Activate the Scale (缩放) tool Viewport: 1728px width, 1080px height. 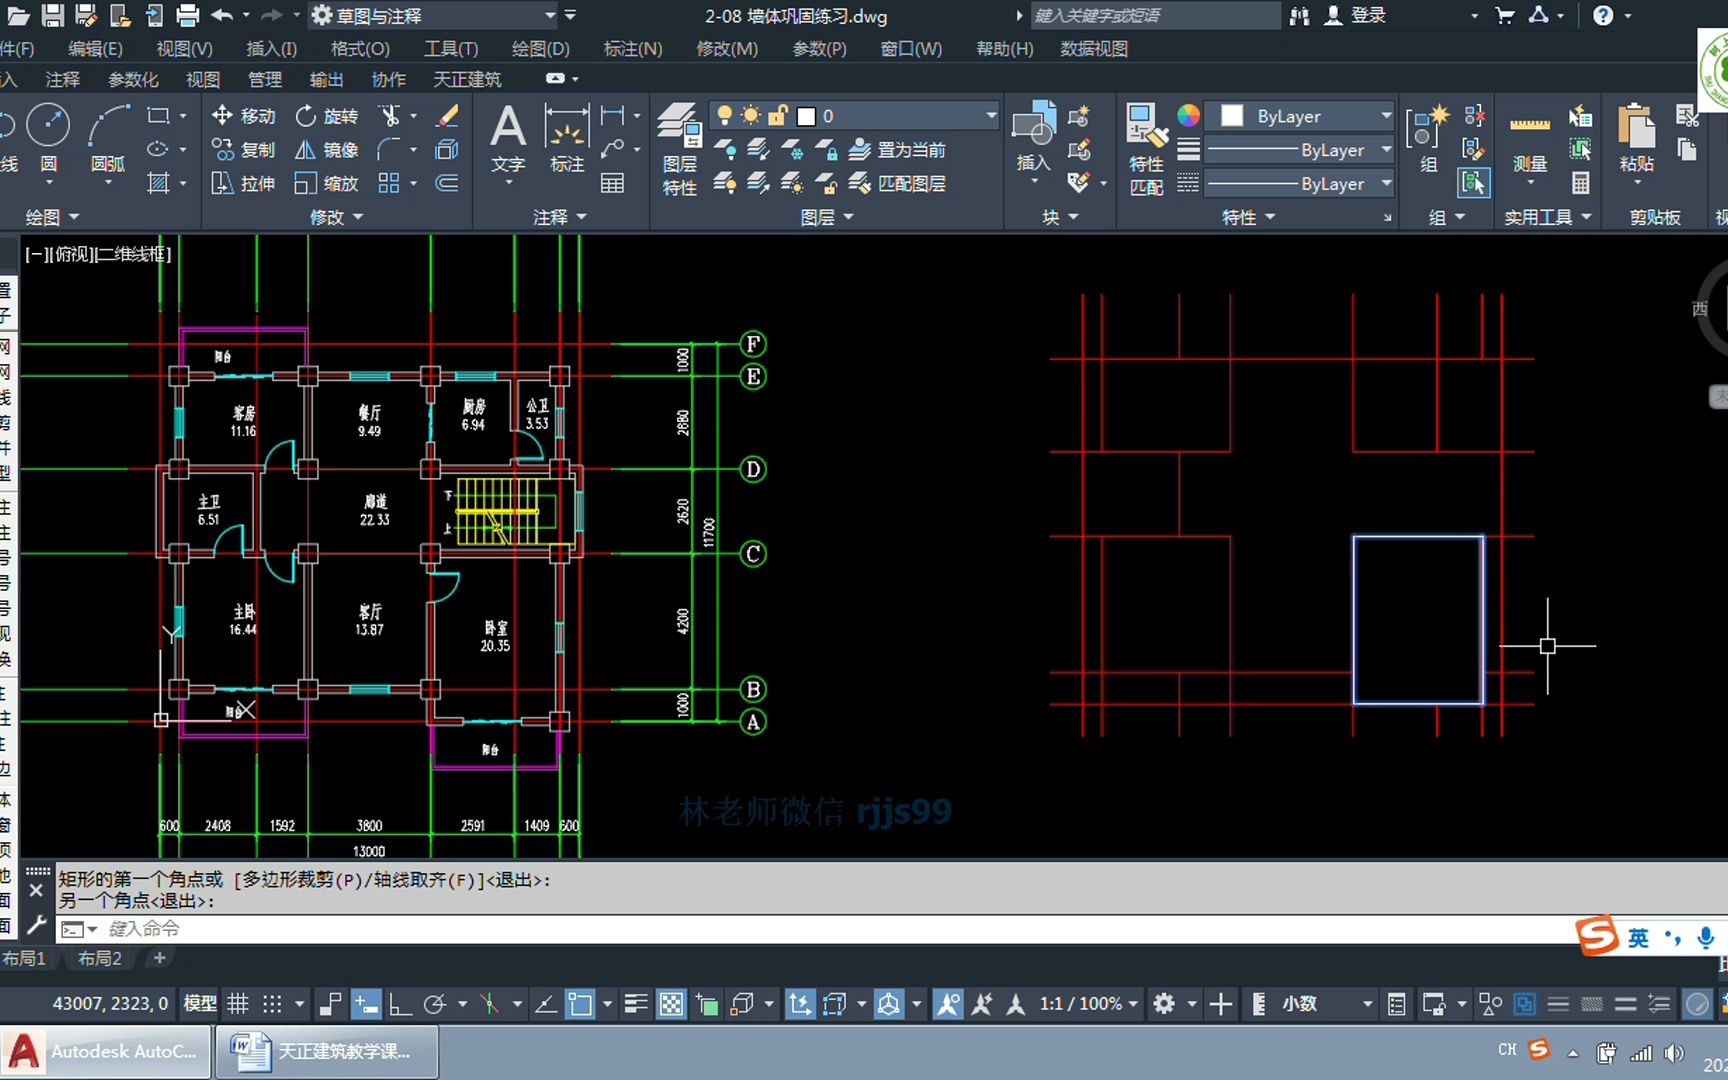[326, 184]
